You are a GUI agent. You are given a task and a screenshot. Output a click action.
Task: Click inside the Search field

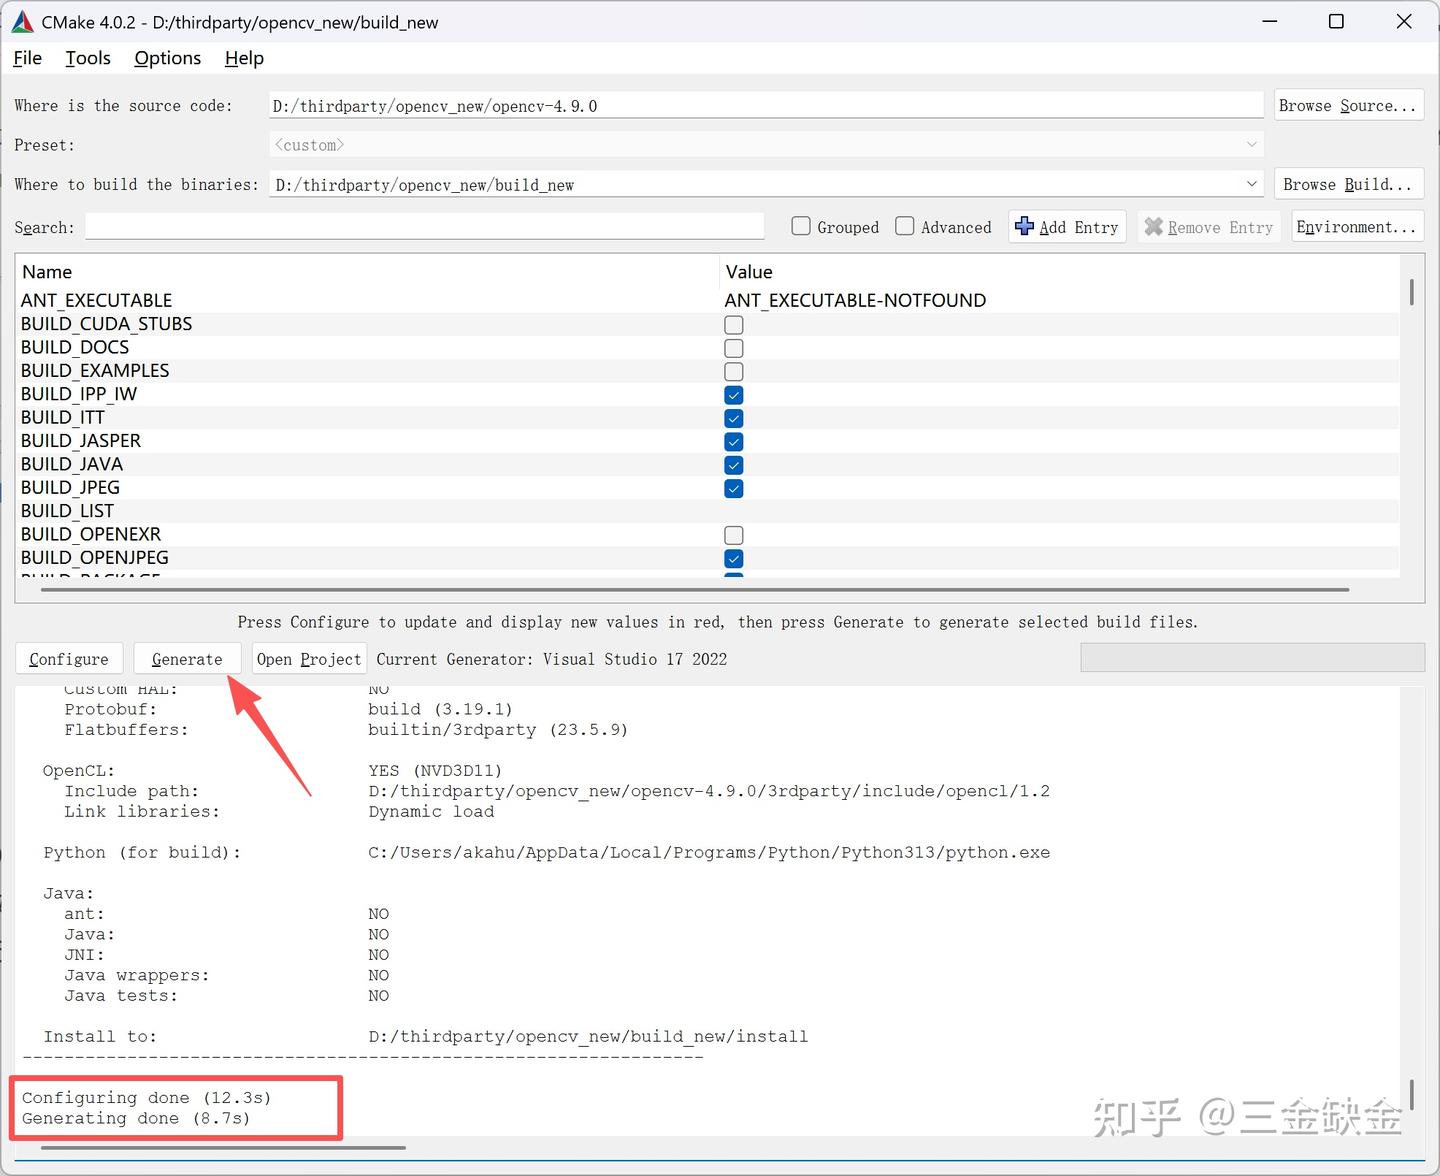(424, 226)
